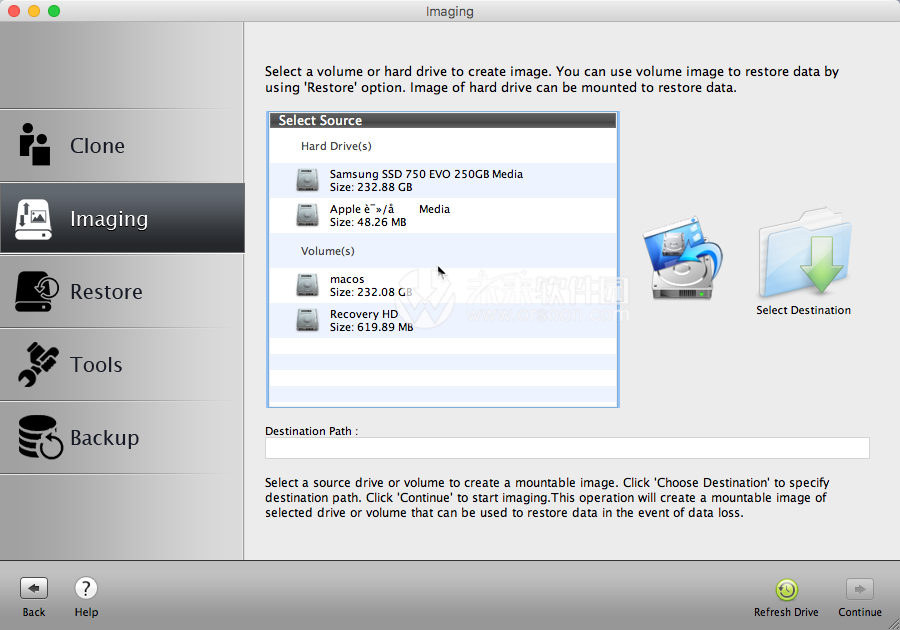The width and height of the screenshot is (900, 630).
Task: Click the Help button label
Action: pos(86,612)
